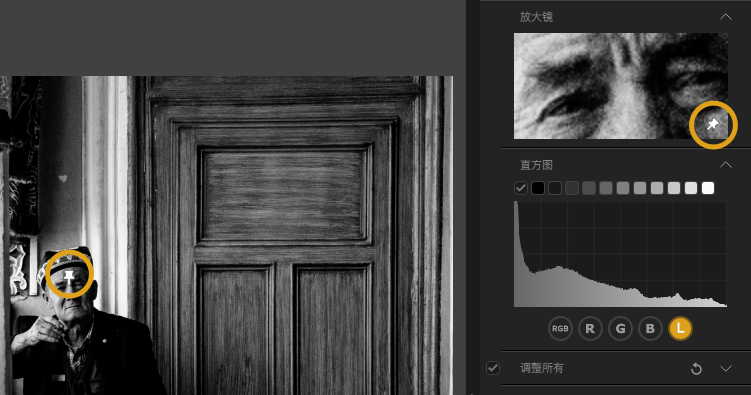This screenshot has width=751, height=395.
Task: Select the second darkest zone swatch
Action: point(555,188)
